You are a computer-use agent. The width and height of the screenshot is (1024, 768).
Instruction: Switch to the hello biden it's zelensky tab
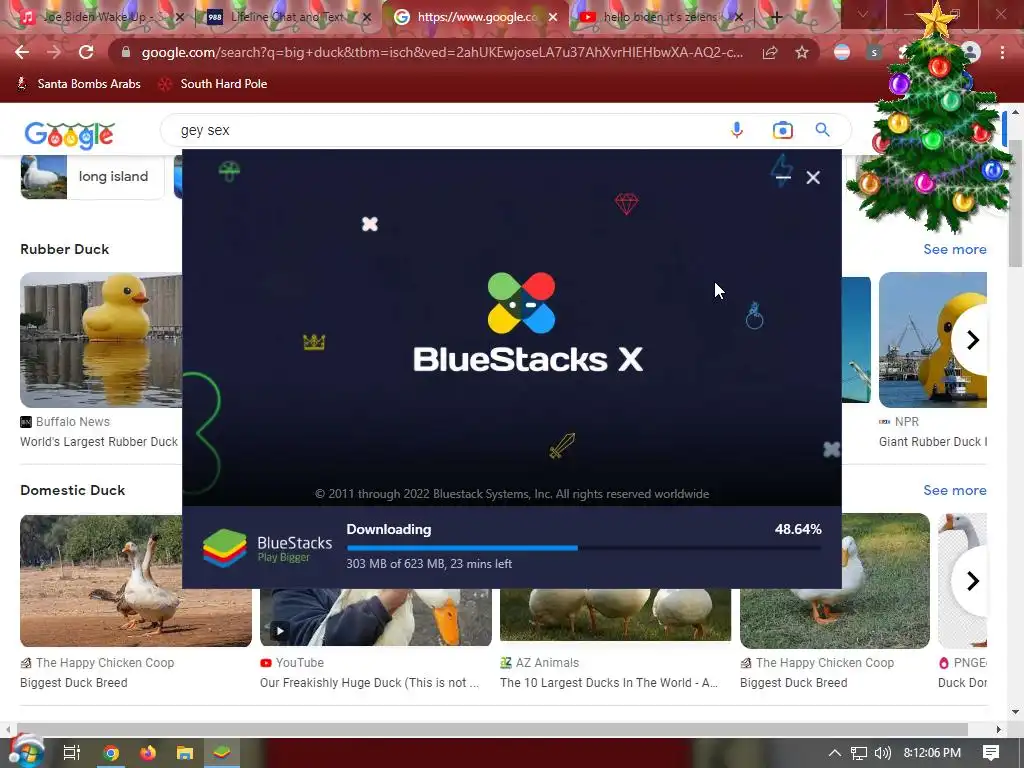(x=660, y=17)
